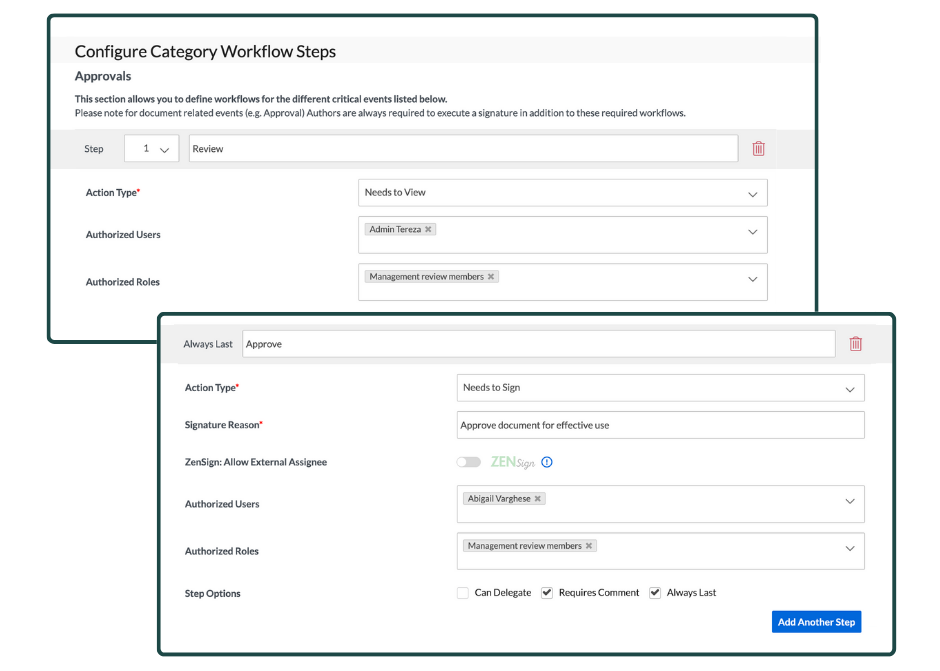
Task: Click the ZenSign logo
Action: (x=514, y=462)
